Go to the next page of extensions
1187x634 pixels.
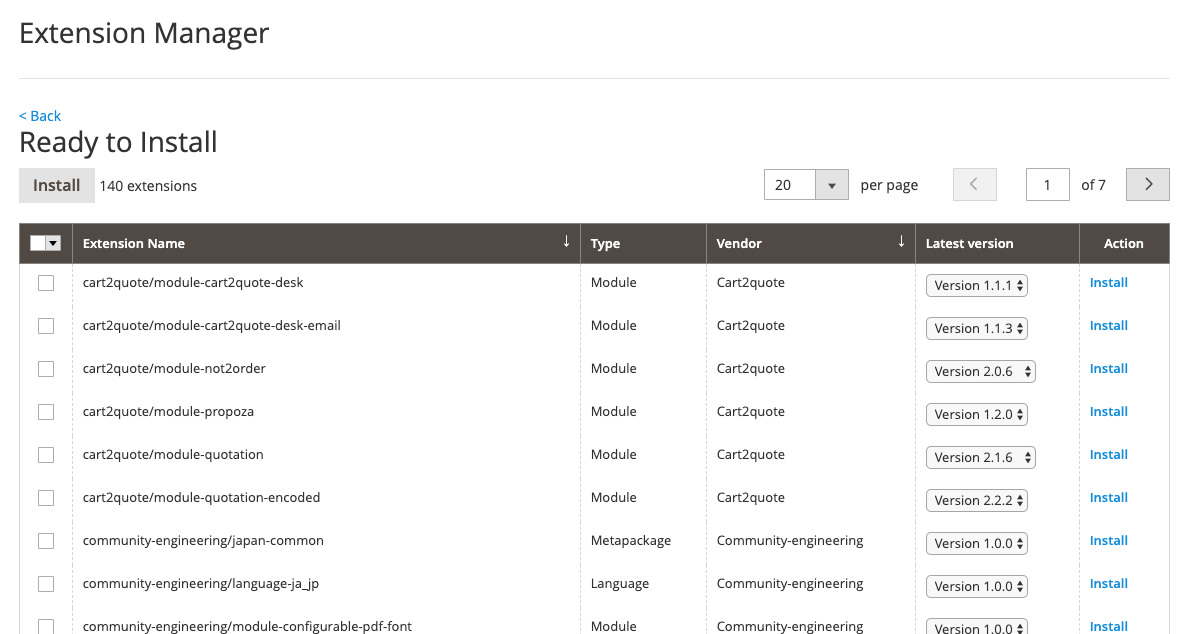click(x=1147, y=184)
